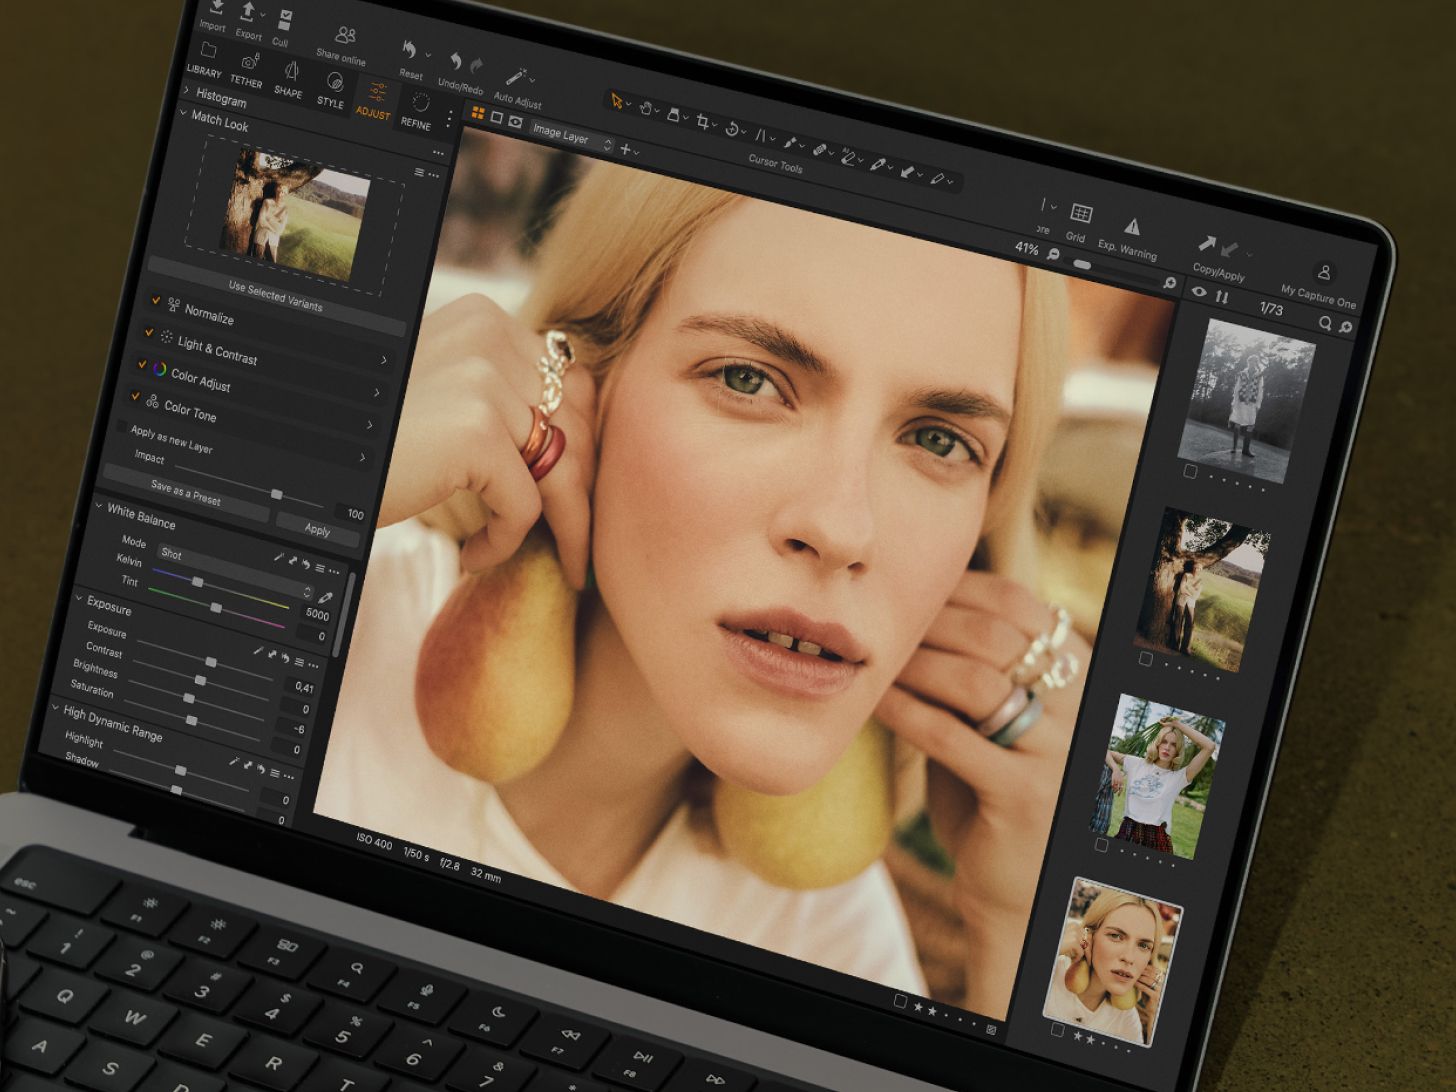Switch to the LIBRARY tool tab
The width and height of the screenshot is (1456, 1092).
click(x=205, y=60)
